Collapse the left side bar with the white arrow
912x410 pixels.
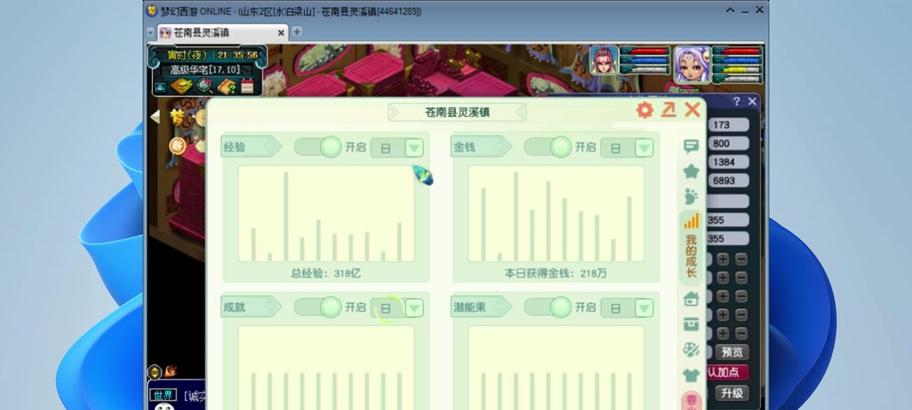[155, 117]
